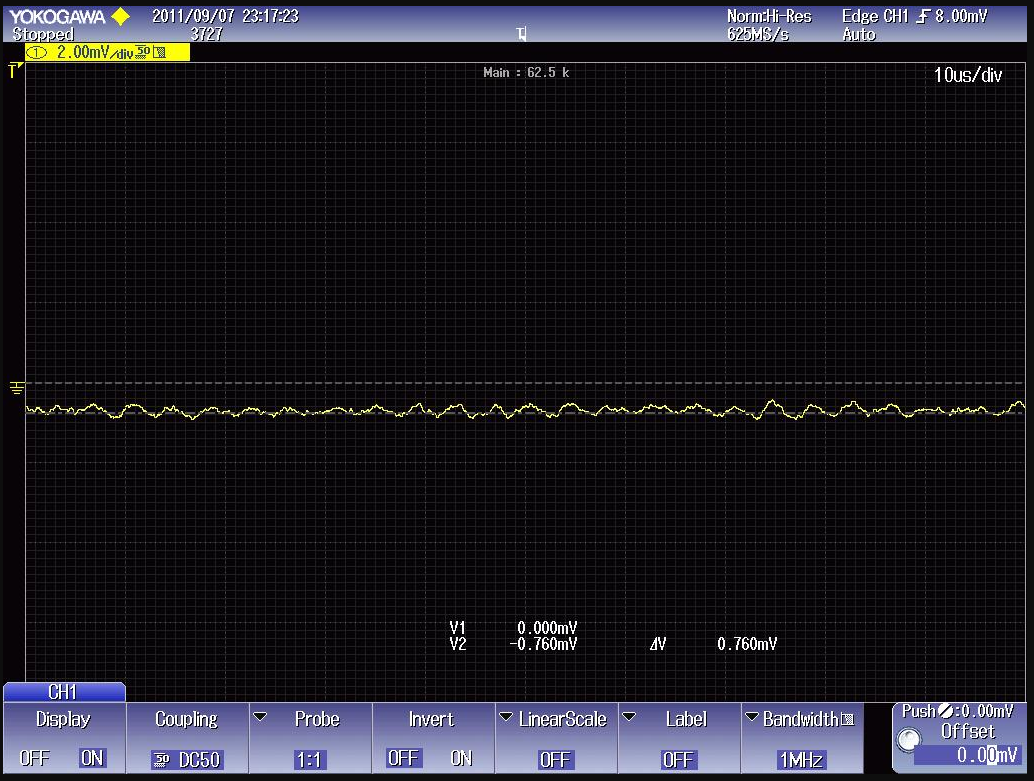Screen dimensions: 1034x781
Task: Select the CH1 menu tab
Action: pos(63,692)
